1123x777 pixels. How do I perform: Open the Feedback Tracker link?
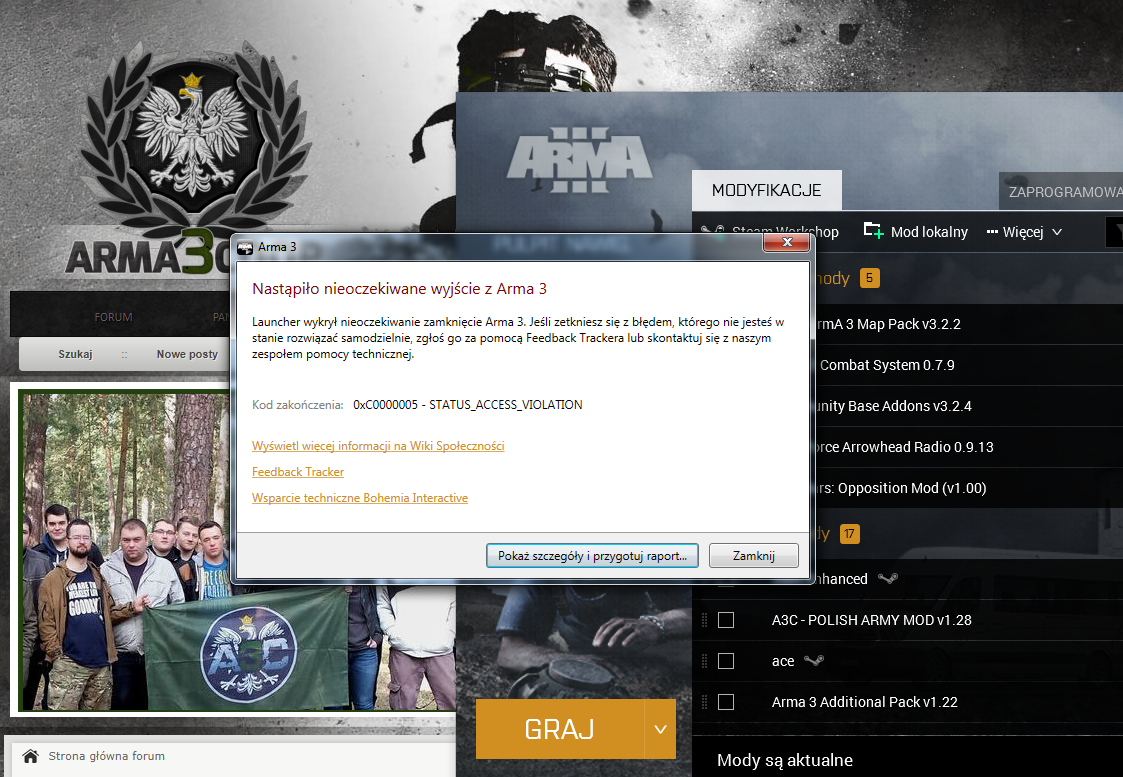(298, 472)
